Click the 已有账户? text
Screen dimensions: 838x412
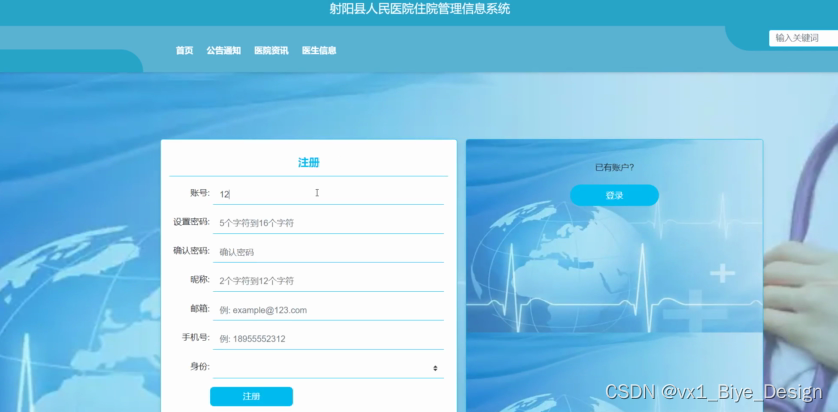pyautogui.click(x=615, y=168)
